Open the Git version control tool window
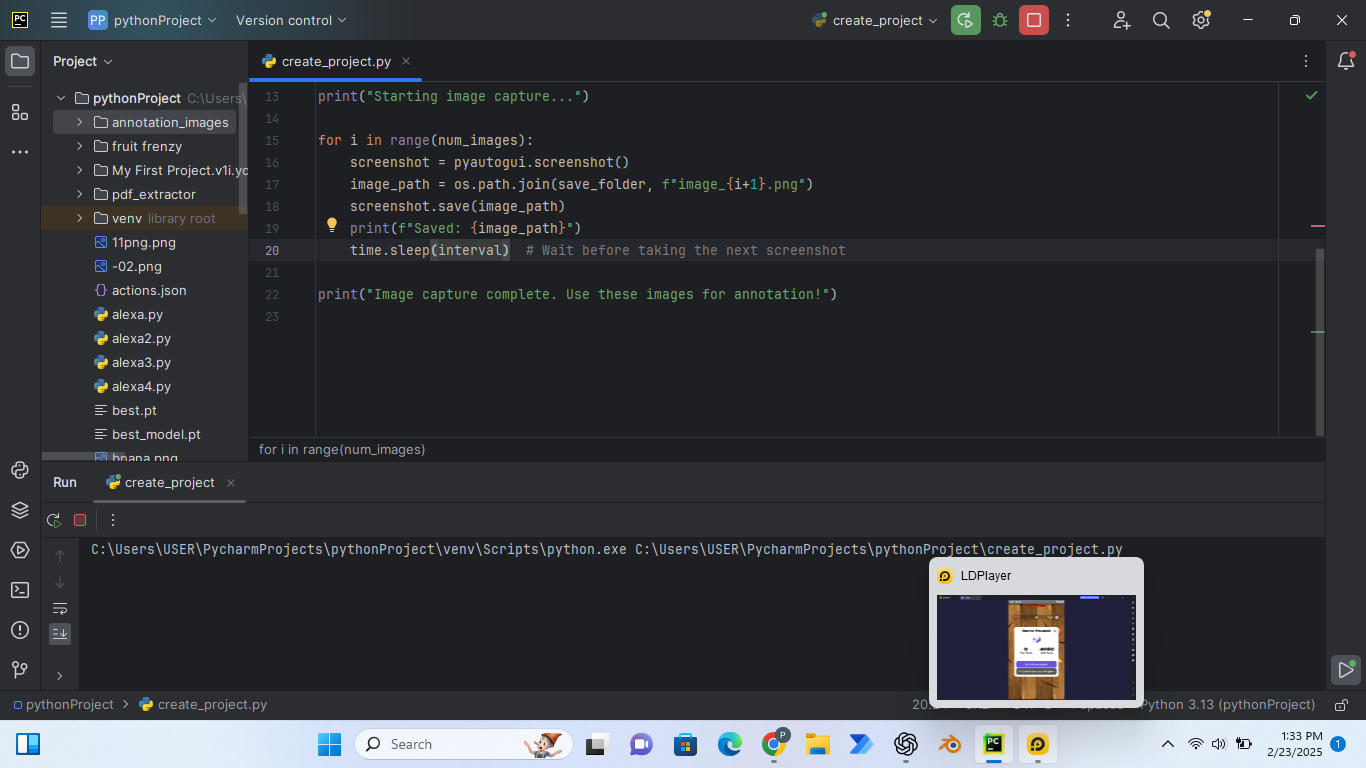This screenshot has width=1366, height=768. click(x=20, y=670)
